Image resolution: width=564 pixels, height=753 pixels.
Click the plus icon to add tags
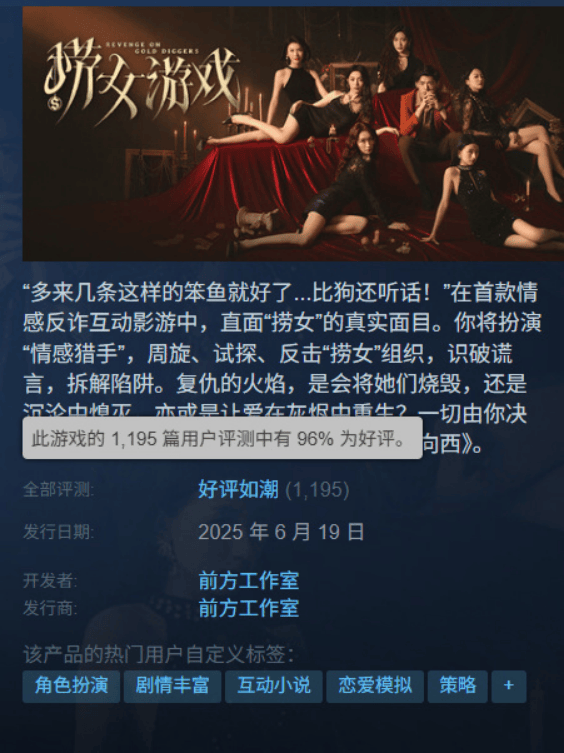[x=509, y=686]
